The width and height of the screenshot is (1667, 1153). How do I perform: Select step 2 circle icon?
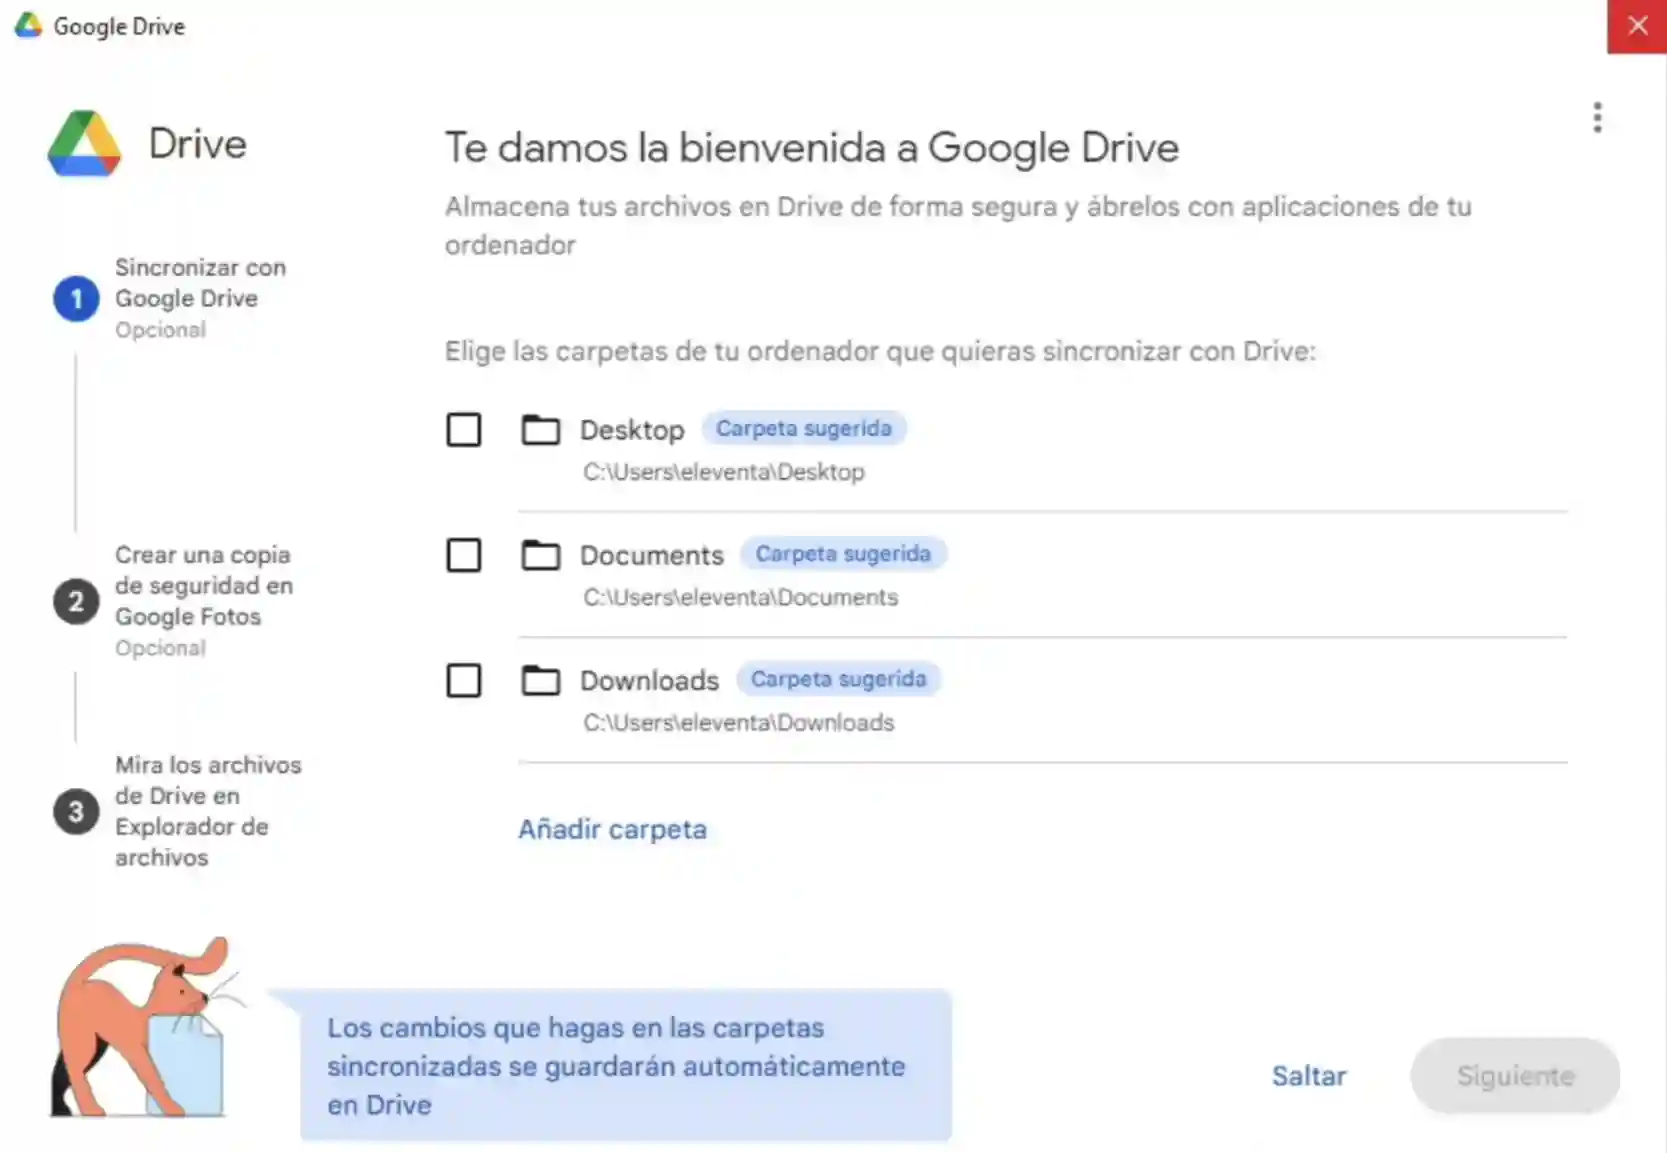76,601
